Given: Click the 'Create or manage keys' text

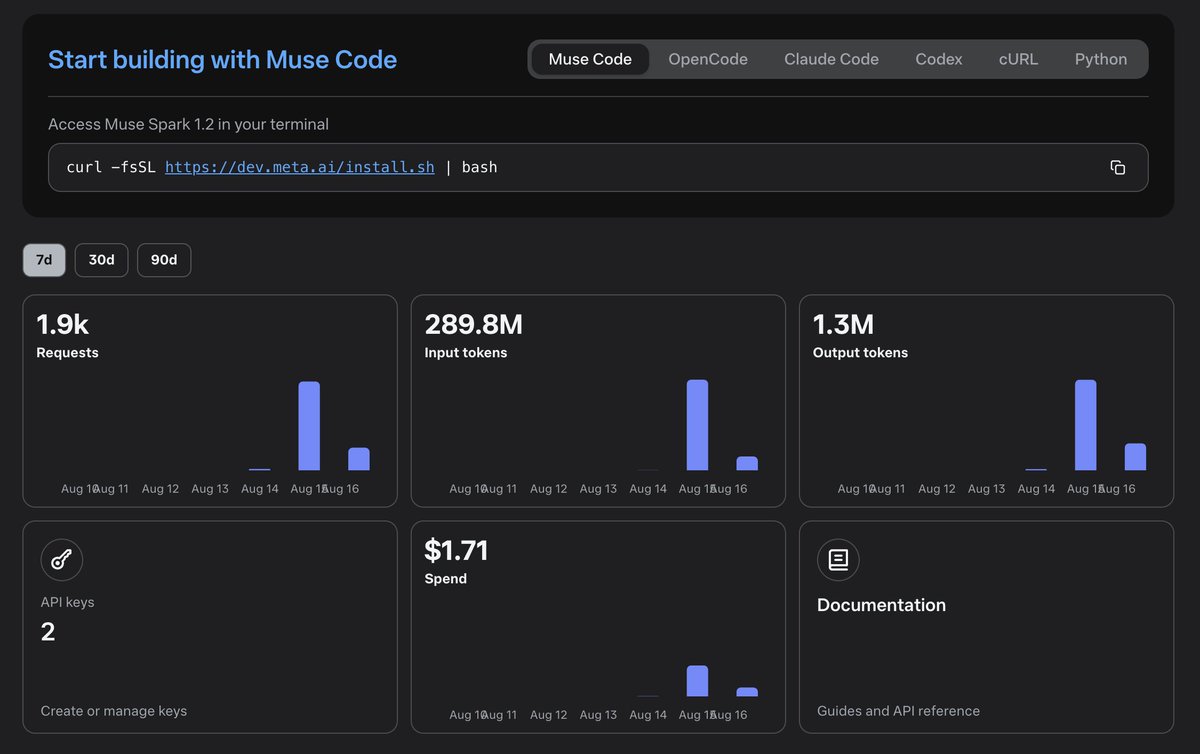Looking at the screenshot, I should click(x=114, y=711).
